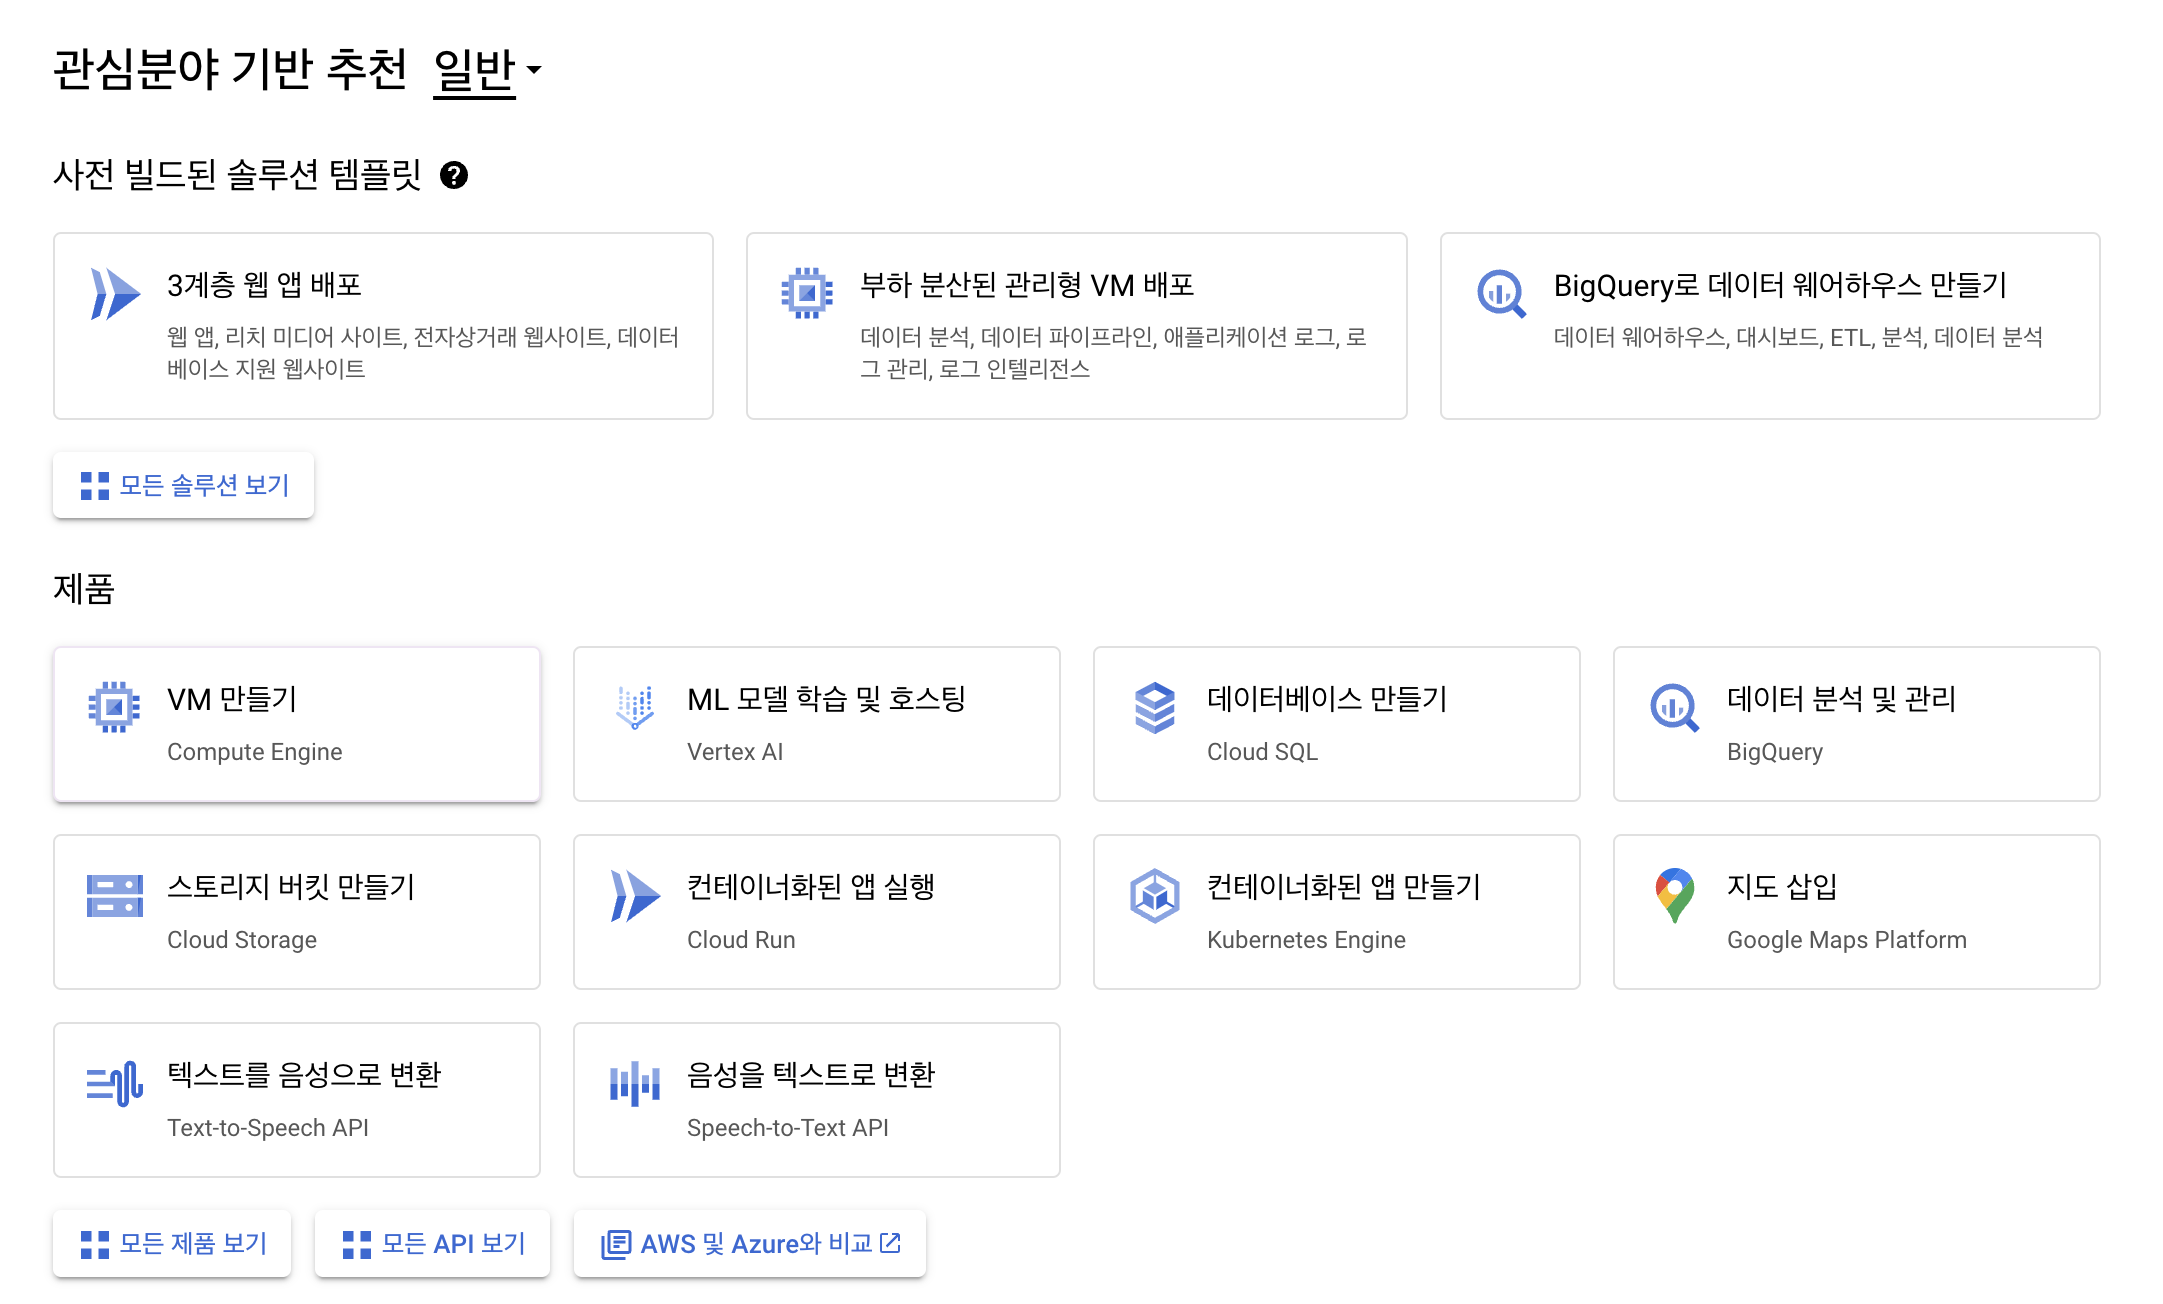Click the Cloud Storage bucket icon
This screenshot has height=1304, width=2163.
point(114,895)
